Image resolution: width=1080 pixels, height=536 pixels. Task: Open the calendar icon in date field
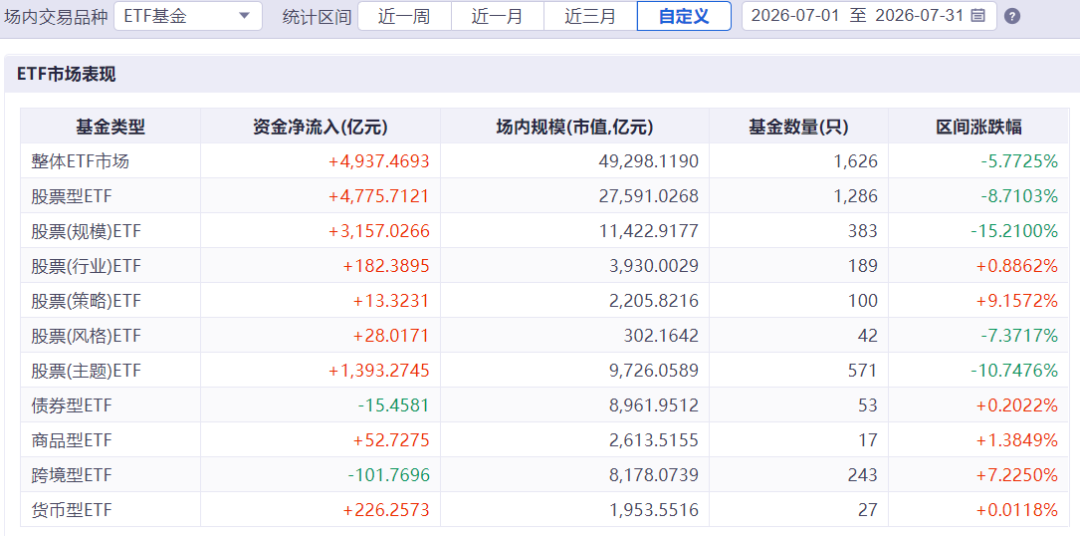977,16
